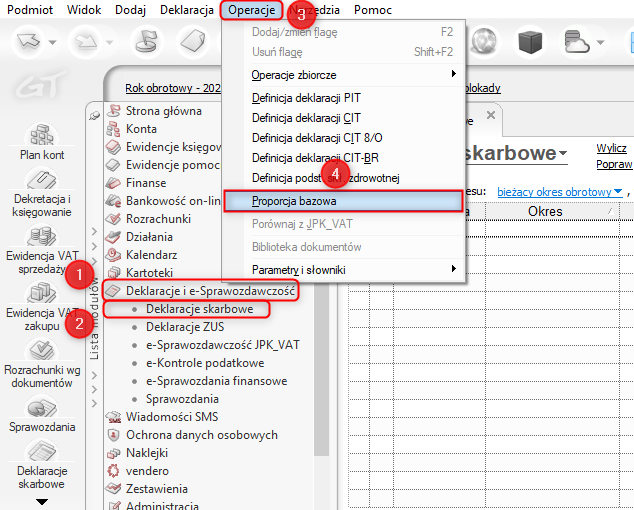Open Dekretacja i księgowanie shortcut
The width and height of the screenshot is (634, 510).
[x=42, y=194]
